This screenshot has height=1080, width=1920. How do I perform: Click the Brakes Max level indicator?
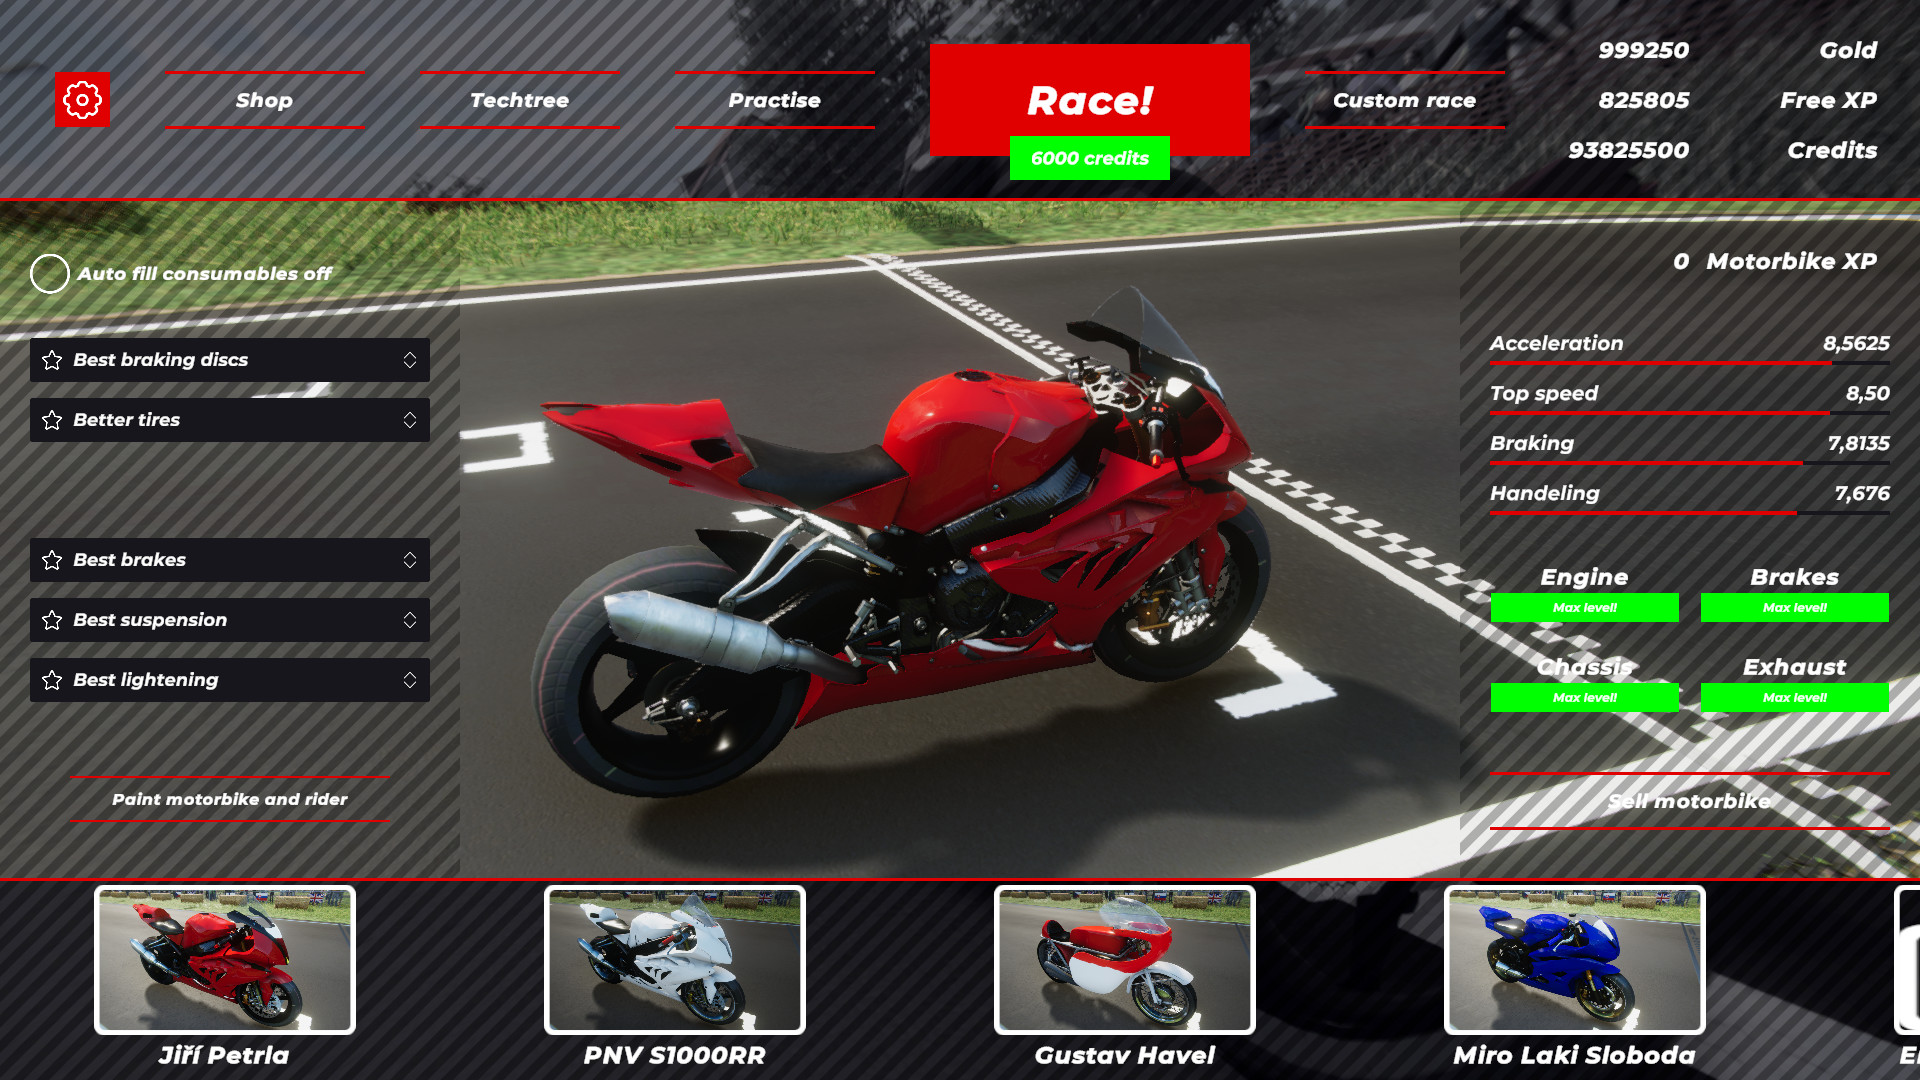(1795, 607)
